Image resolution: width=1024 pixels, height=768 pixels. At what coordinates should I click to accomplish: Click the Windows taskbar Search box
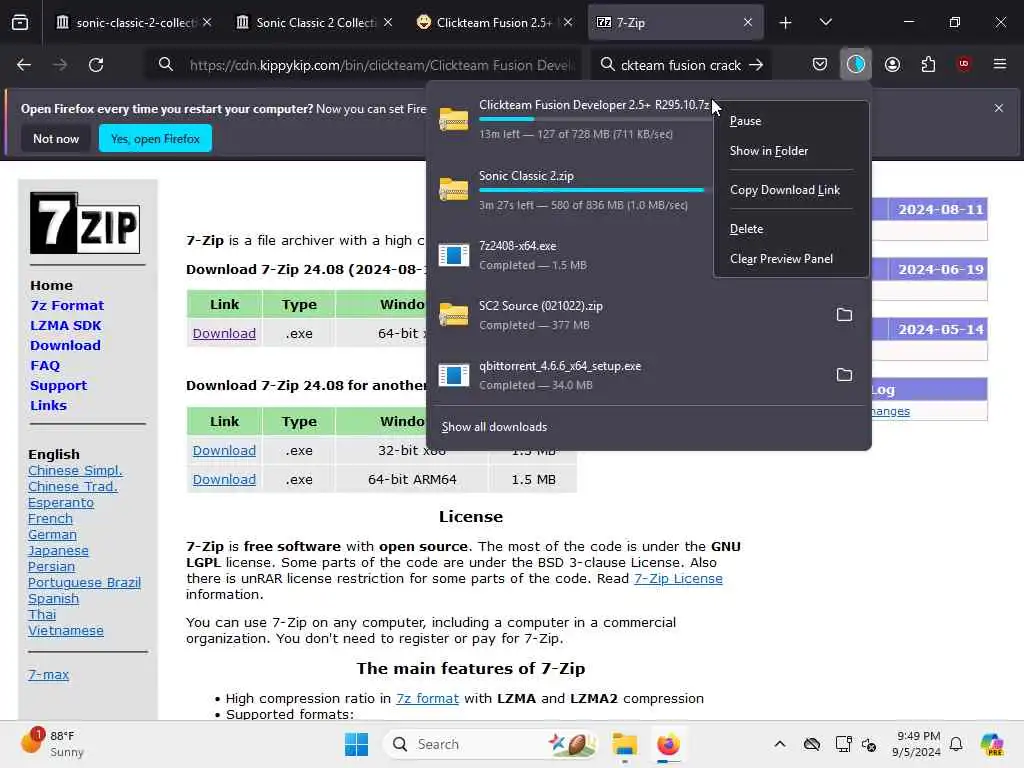(x=492, y=744)
